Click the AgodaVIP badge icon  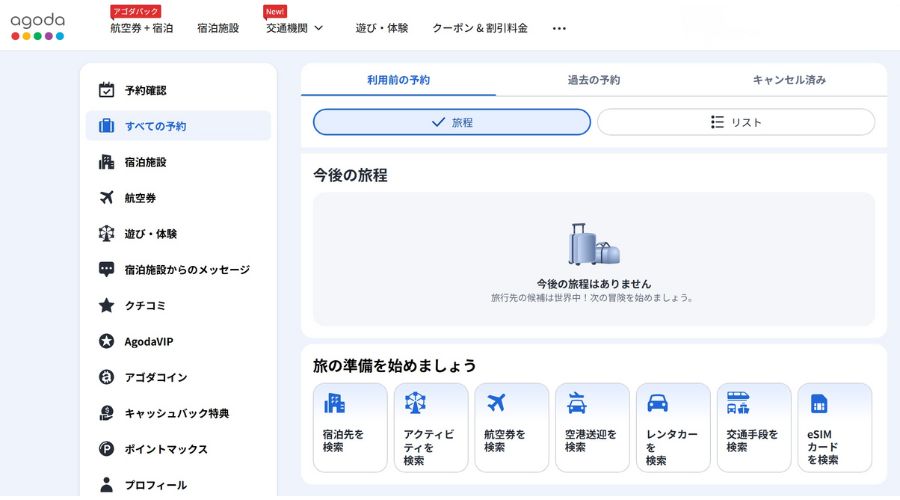coord(106,341)
